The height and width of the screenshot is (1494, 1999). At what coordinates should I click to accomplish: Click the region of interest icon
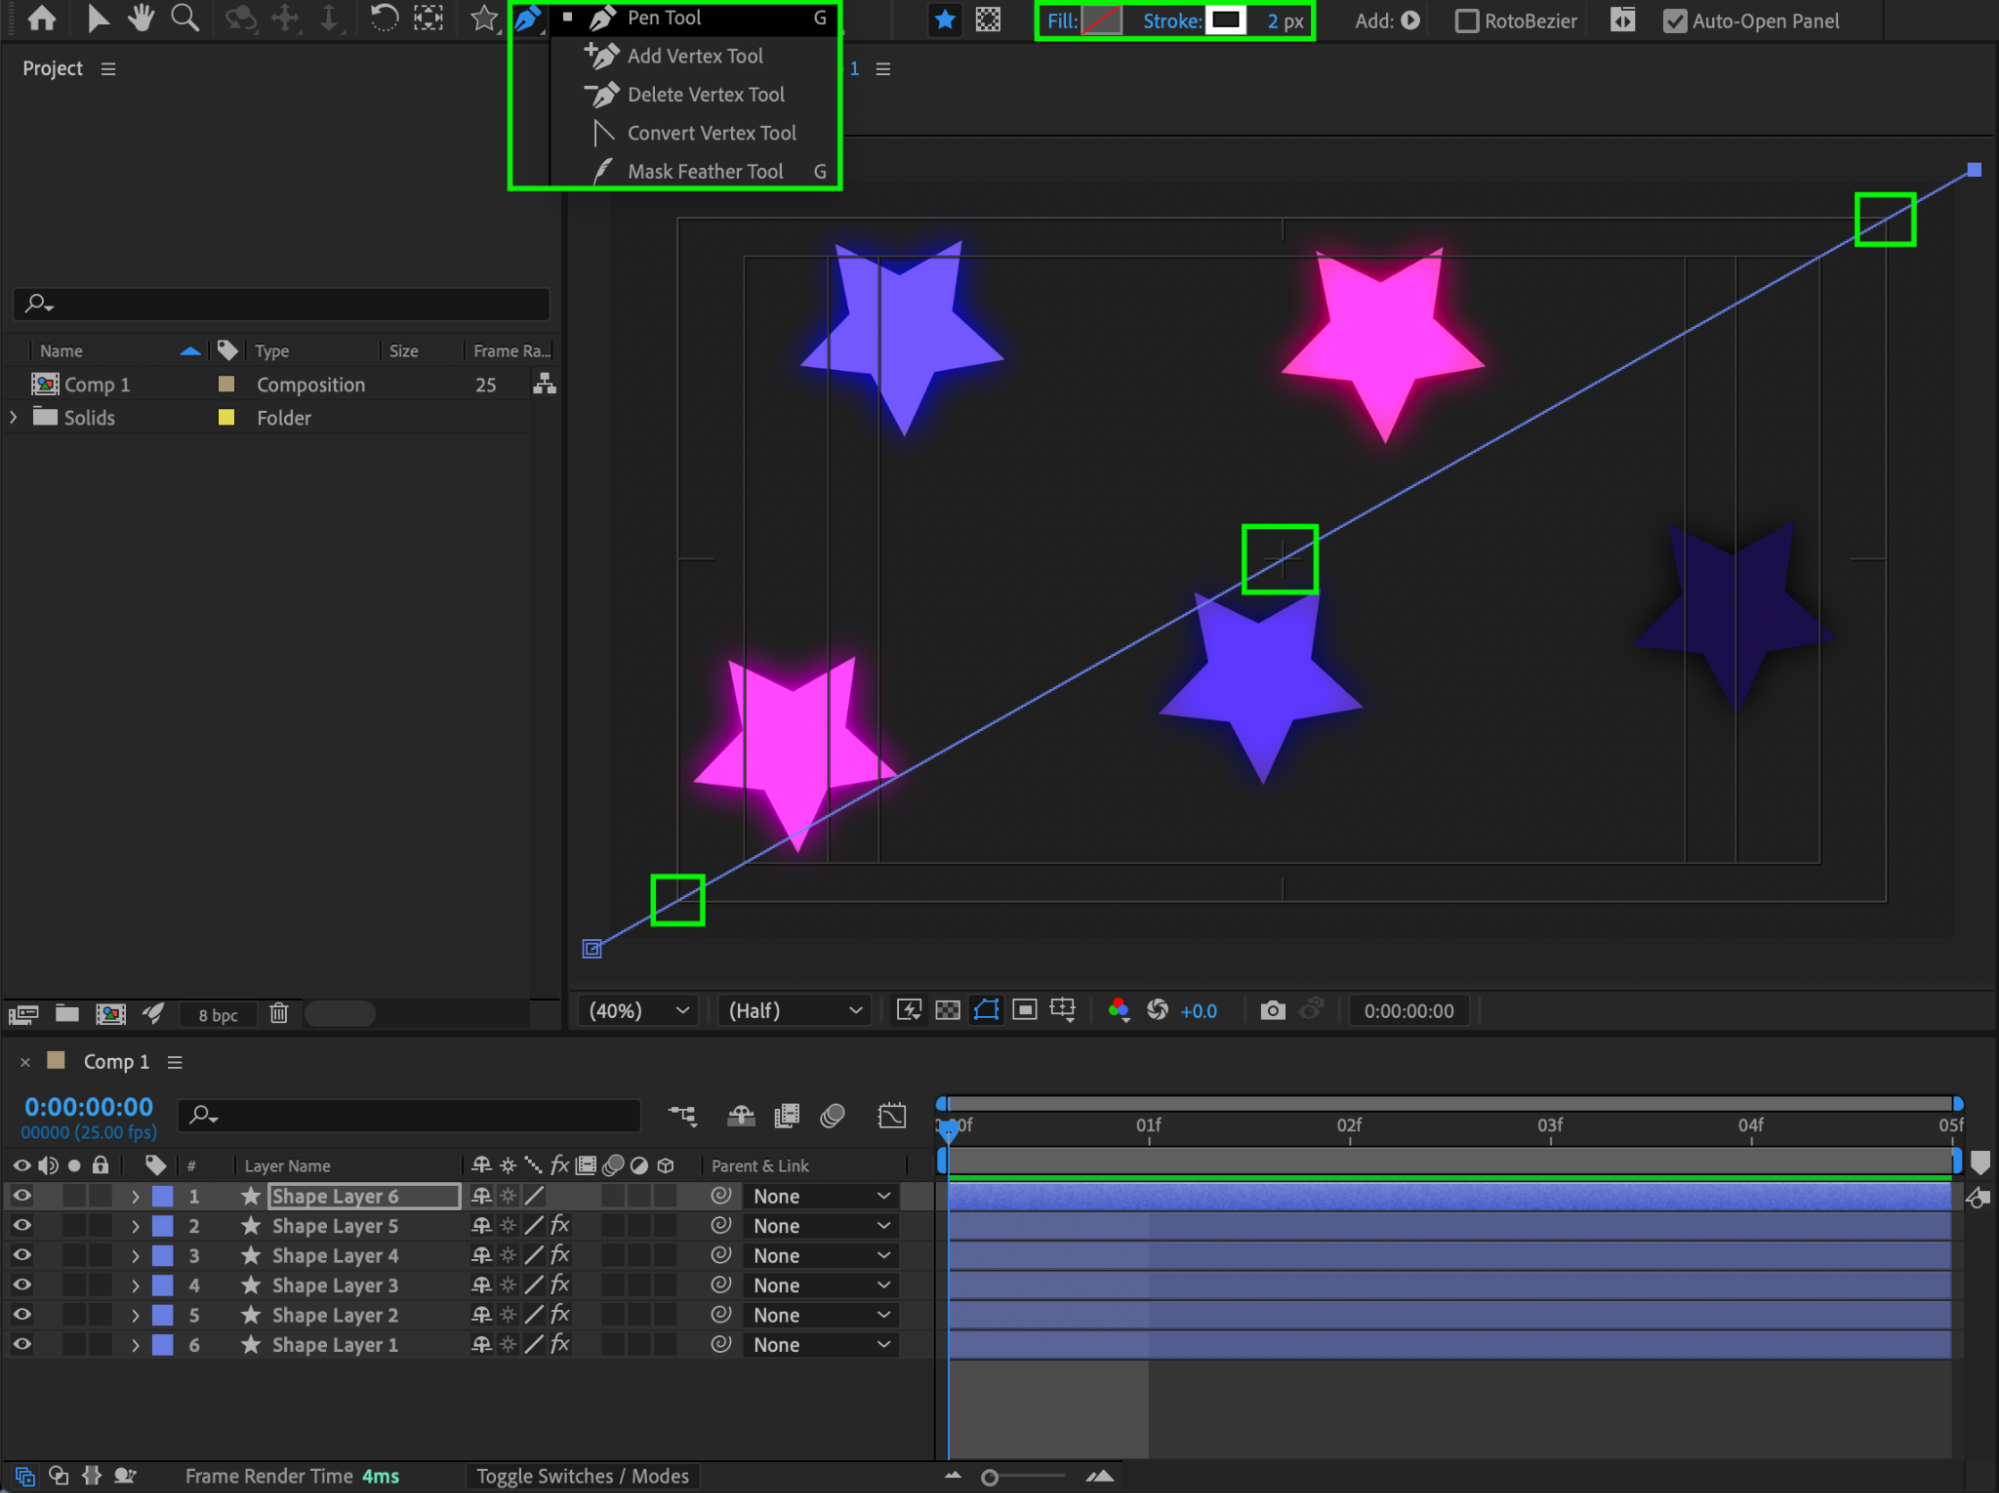pos(1025,1010)
